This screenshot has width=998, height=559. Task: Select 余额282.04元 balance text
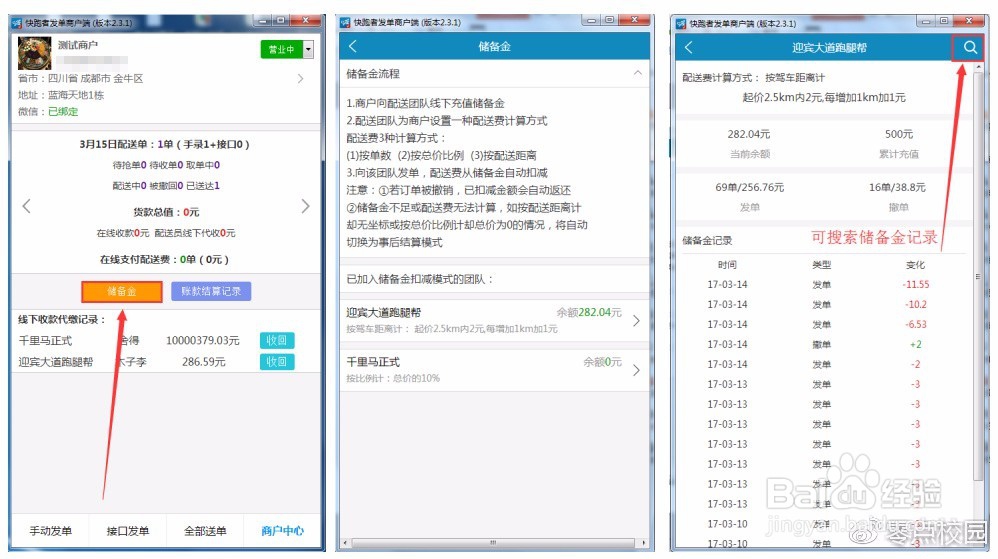pos(589,313)
